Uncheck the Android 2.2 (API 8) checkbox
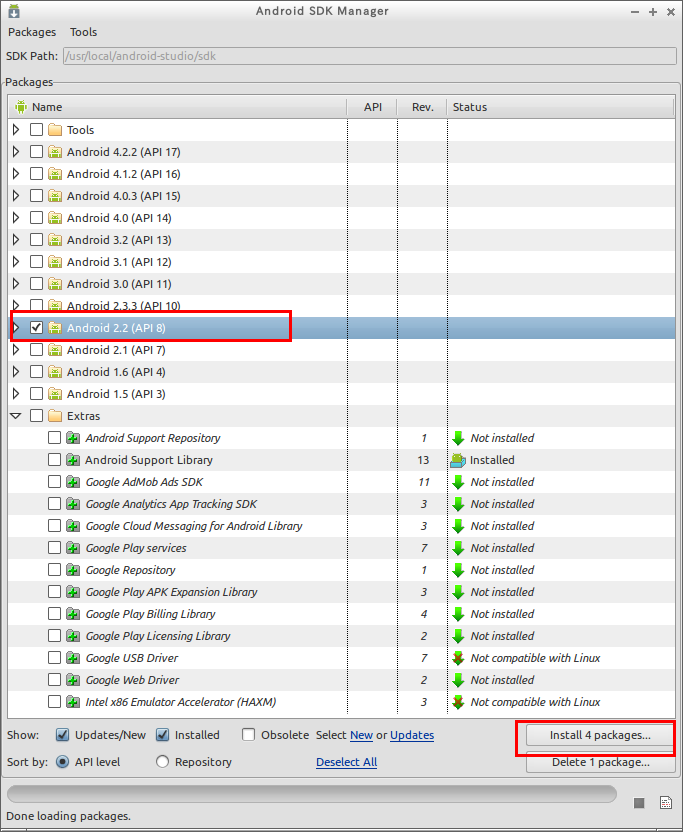This screenshot has width=683, height=832. pyautogui.click(x=36, y=328)
